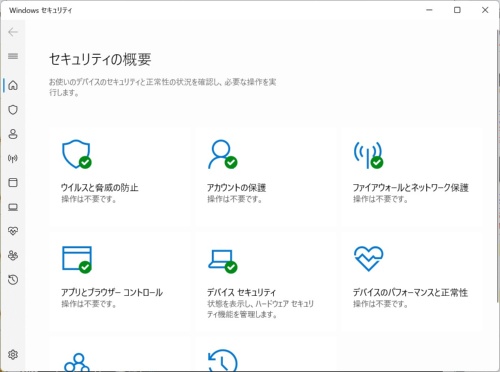Open the hamburger navigation menu
The image size is (500, 372).
pyautogui.click(x=13, y=56)
